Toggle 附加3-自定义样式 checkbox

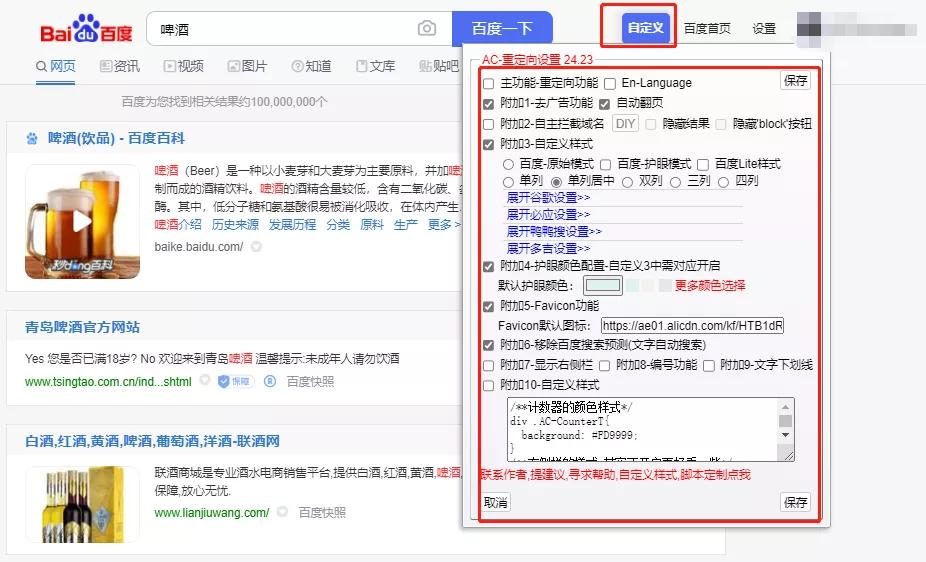coord(488,145)
